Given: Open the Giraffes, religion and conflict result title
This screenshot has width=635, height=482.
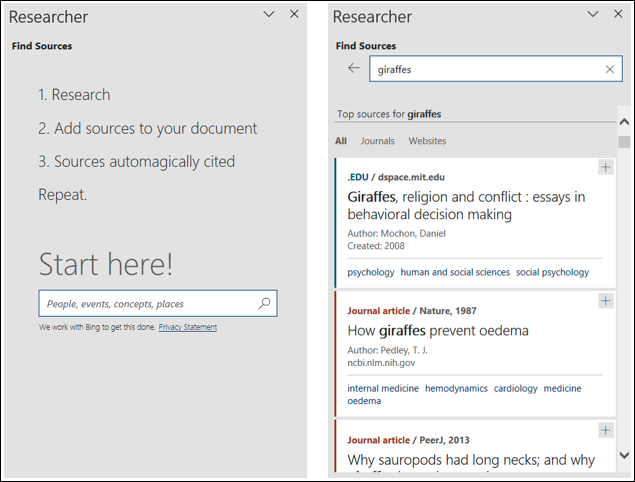Looking at the screenshot, I should point(466,205).
